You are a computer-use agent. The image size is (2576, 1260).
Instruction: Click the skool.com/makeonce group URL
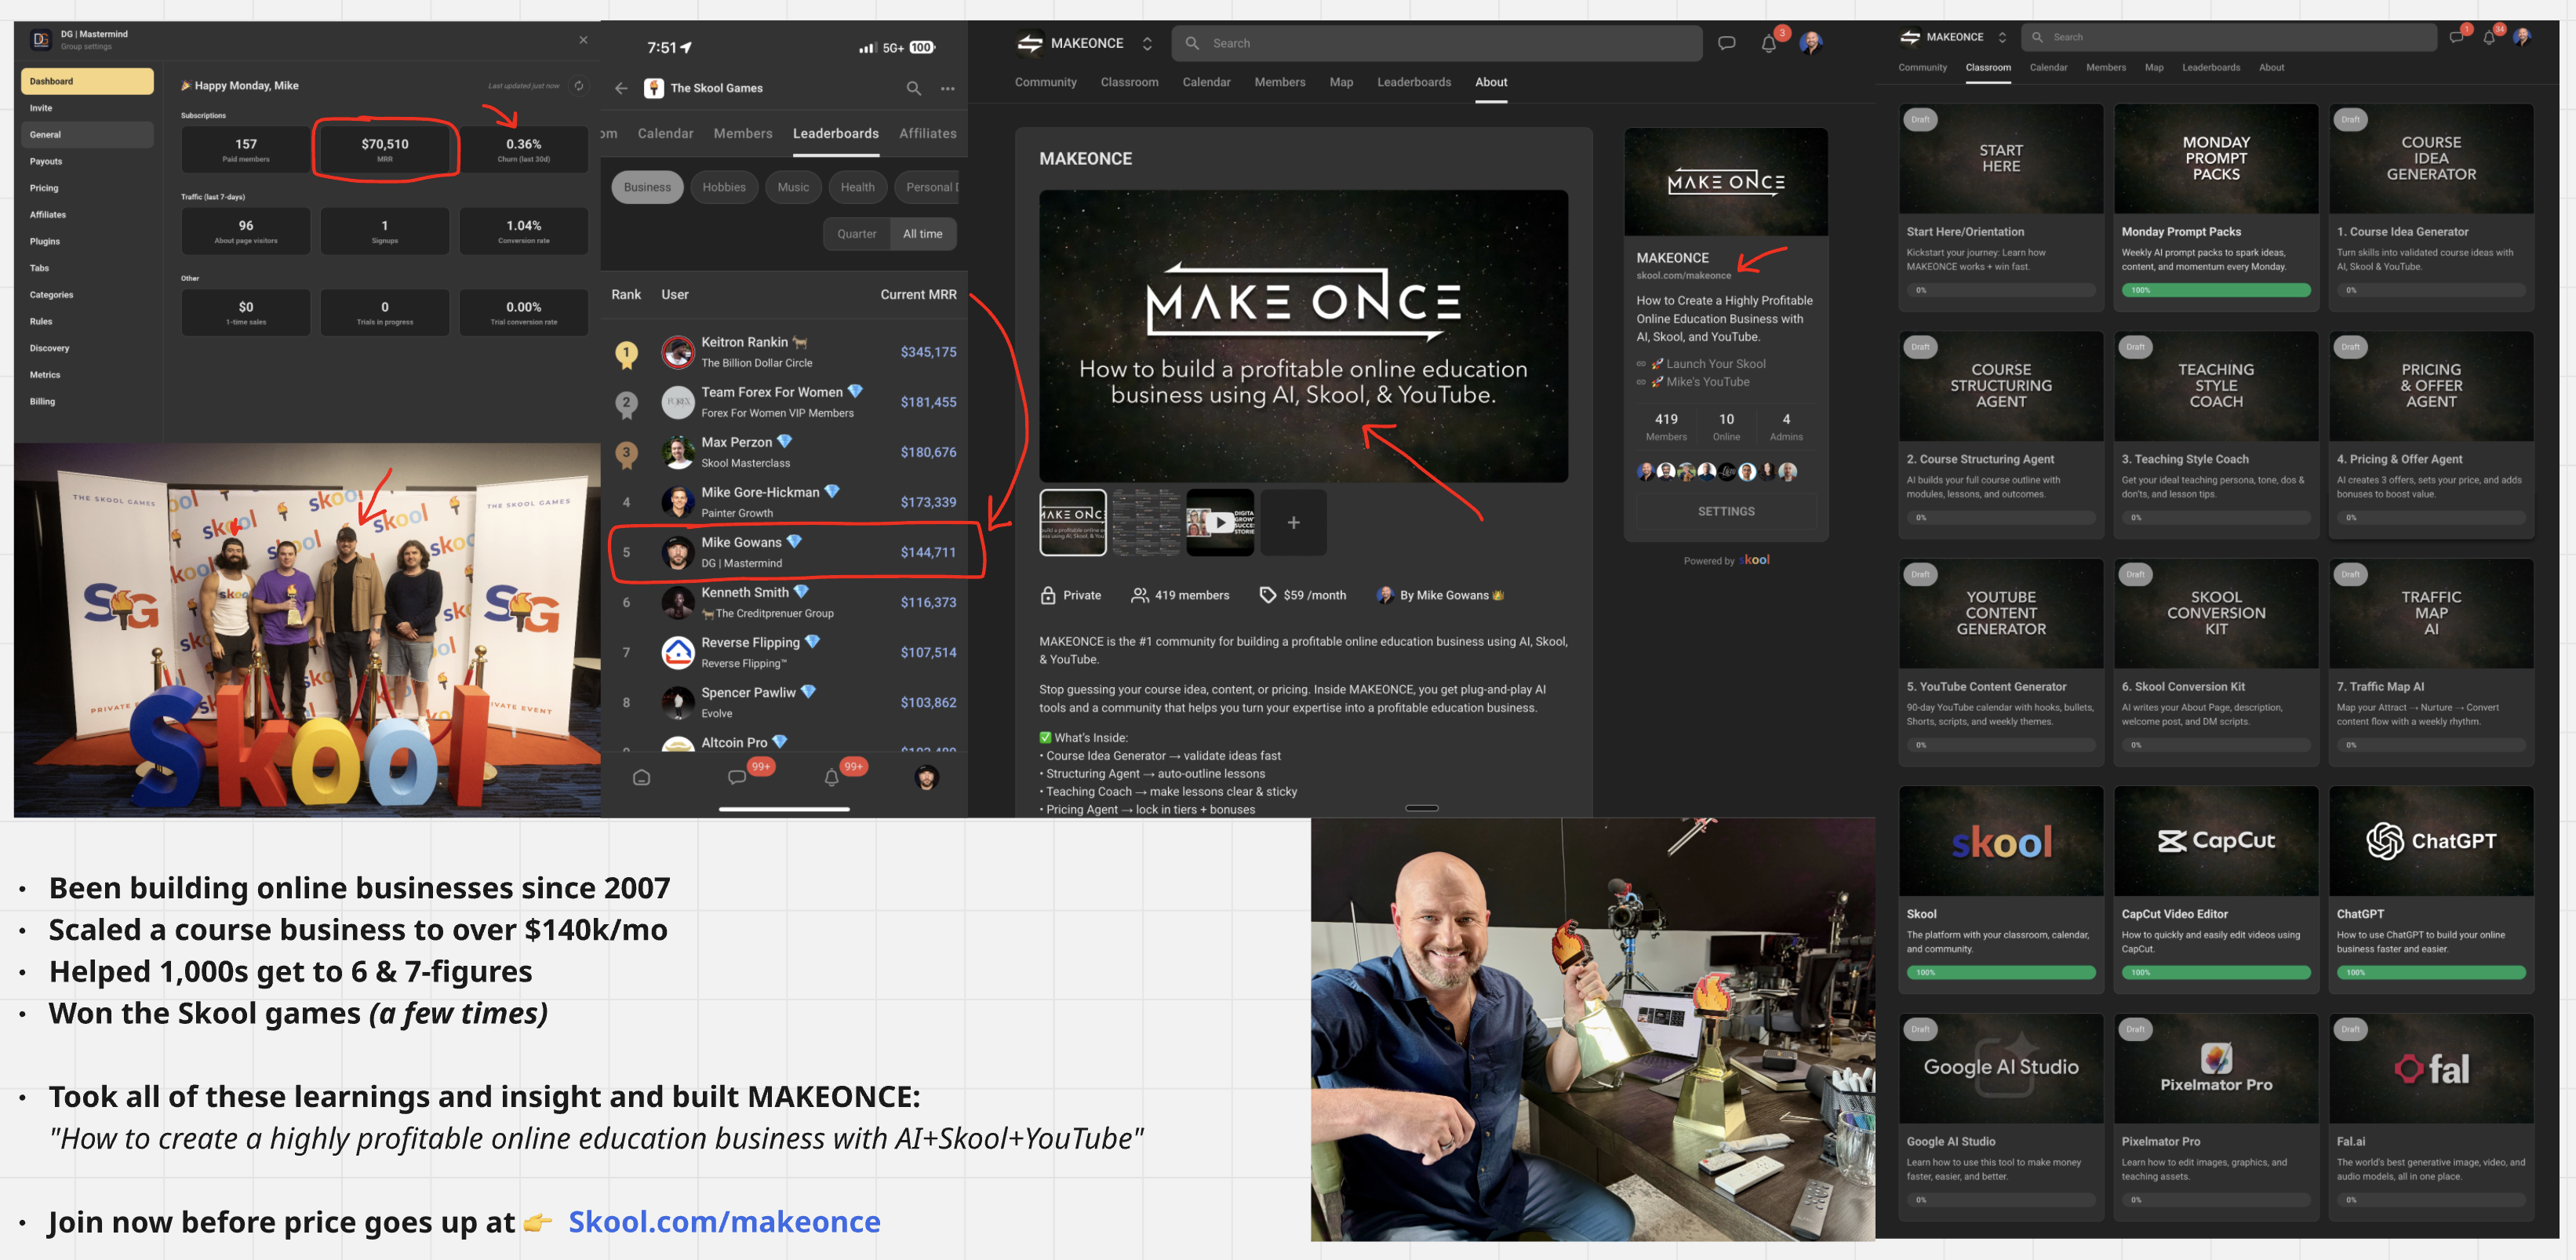1683,276
